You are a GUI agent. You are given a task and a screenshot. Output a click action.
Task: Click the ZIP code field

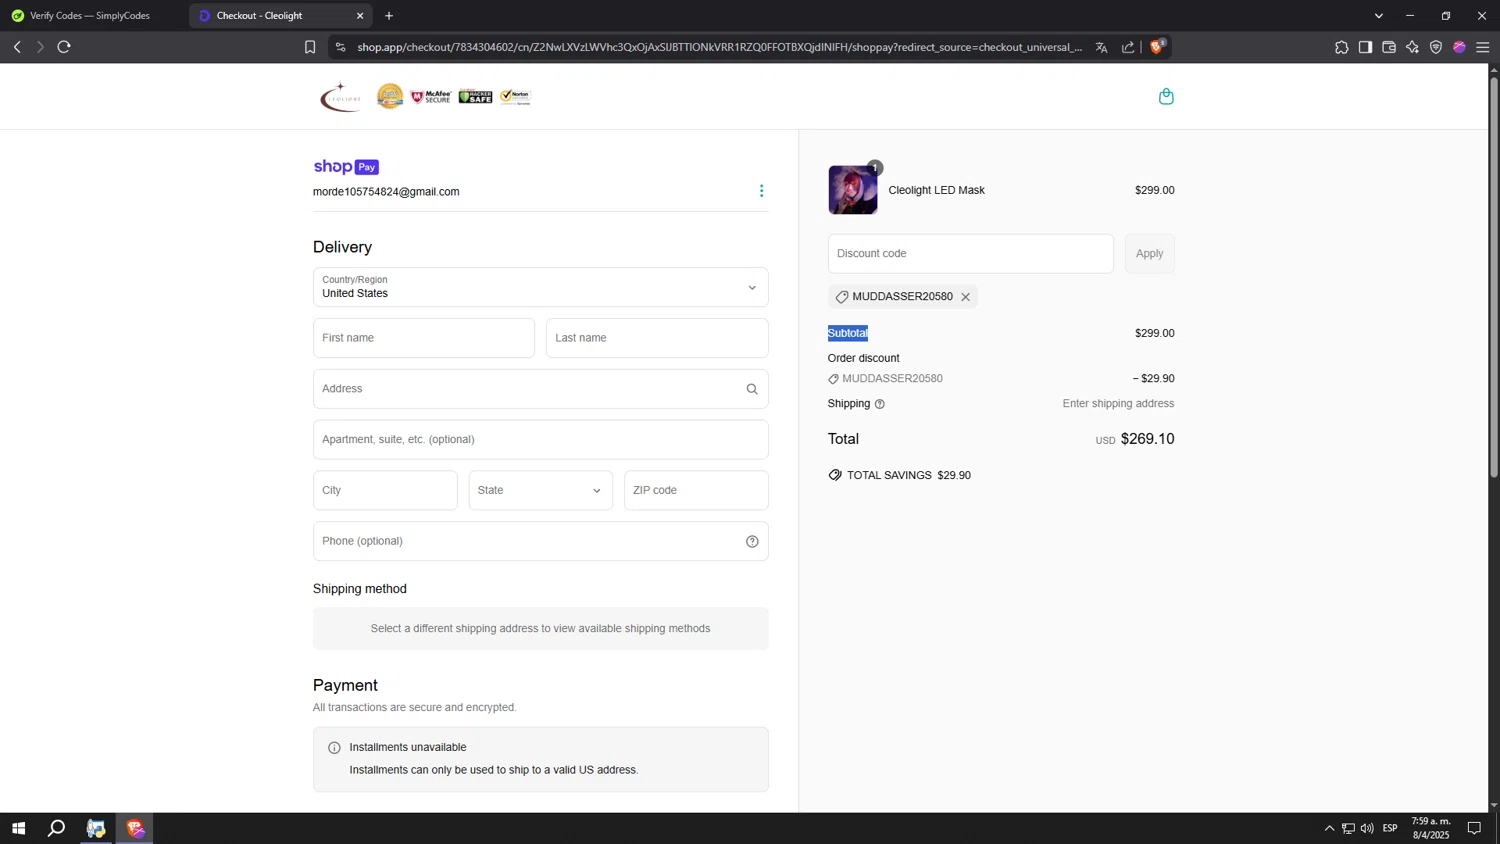click(x=696, y=490)
